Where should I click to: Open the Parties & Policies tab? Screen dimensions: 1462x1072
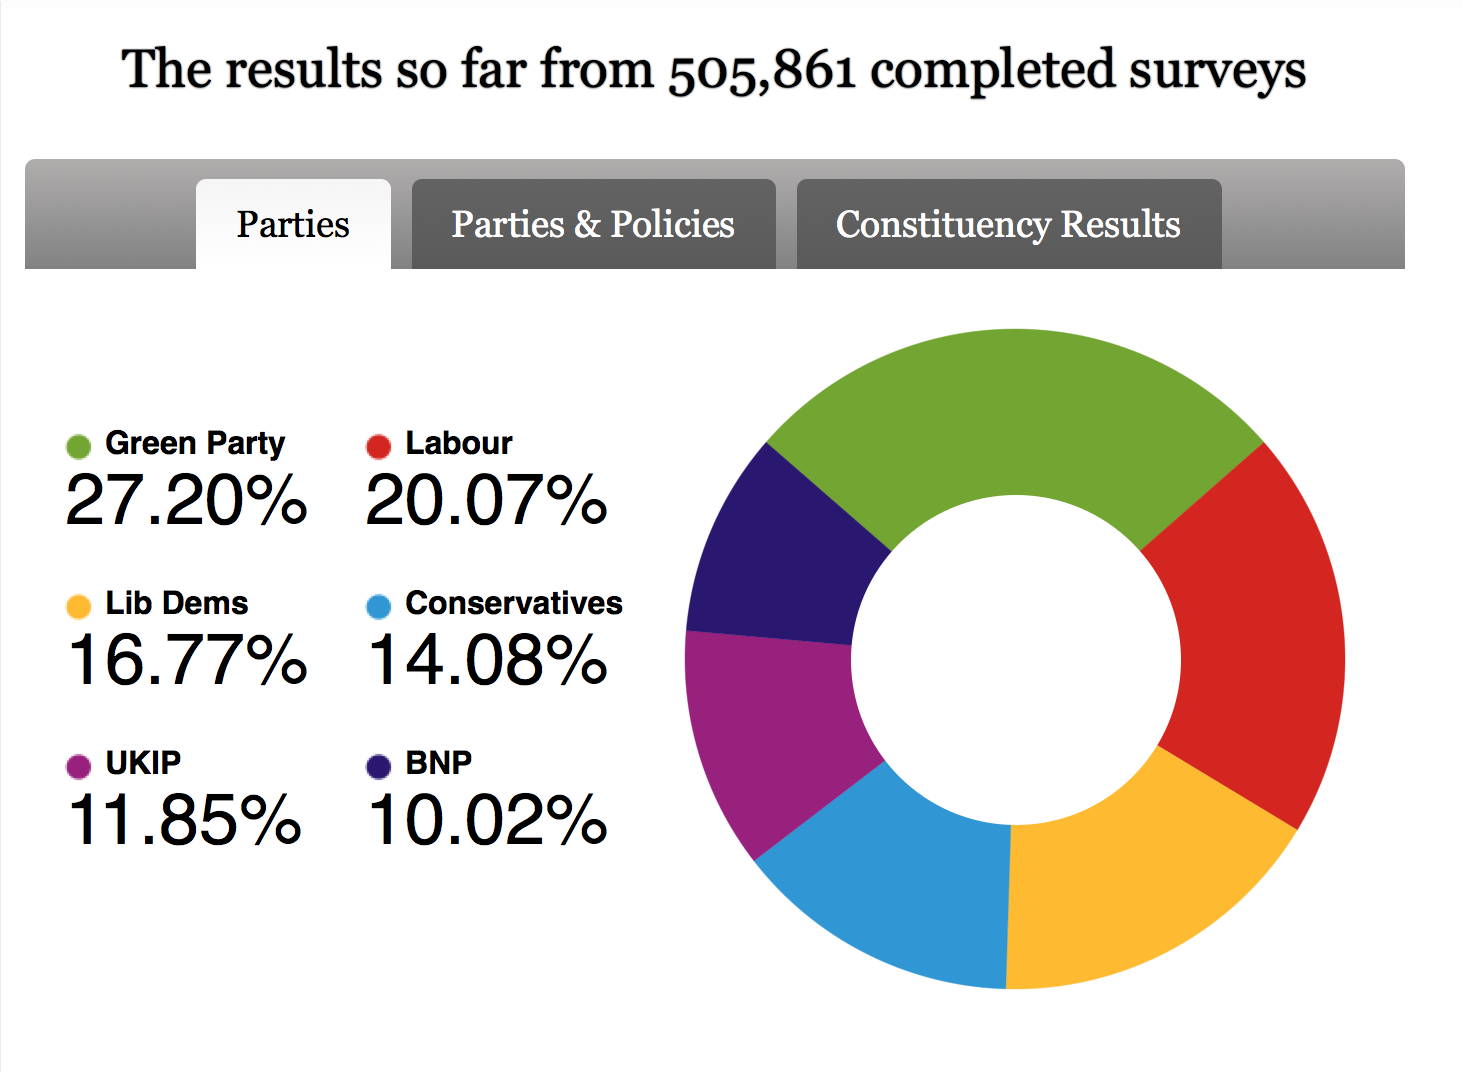coord(593,225)
